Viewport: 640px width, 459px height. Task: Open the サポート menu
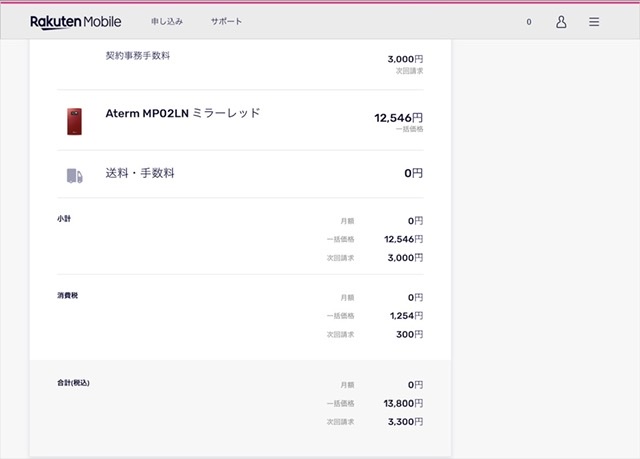coord(226,22)
